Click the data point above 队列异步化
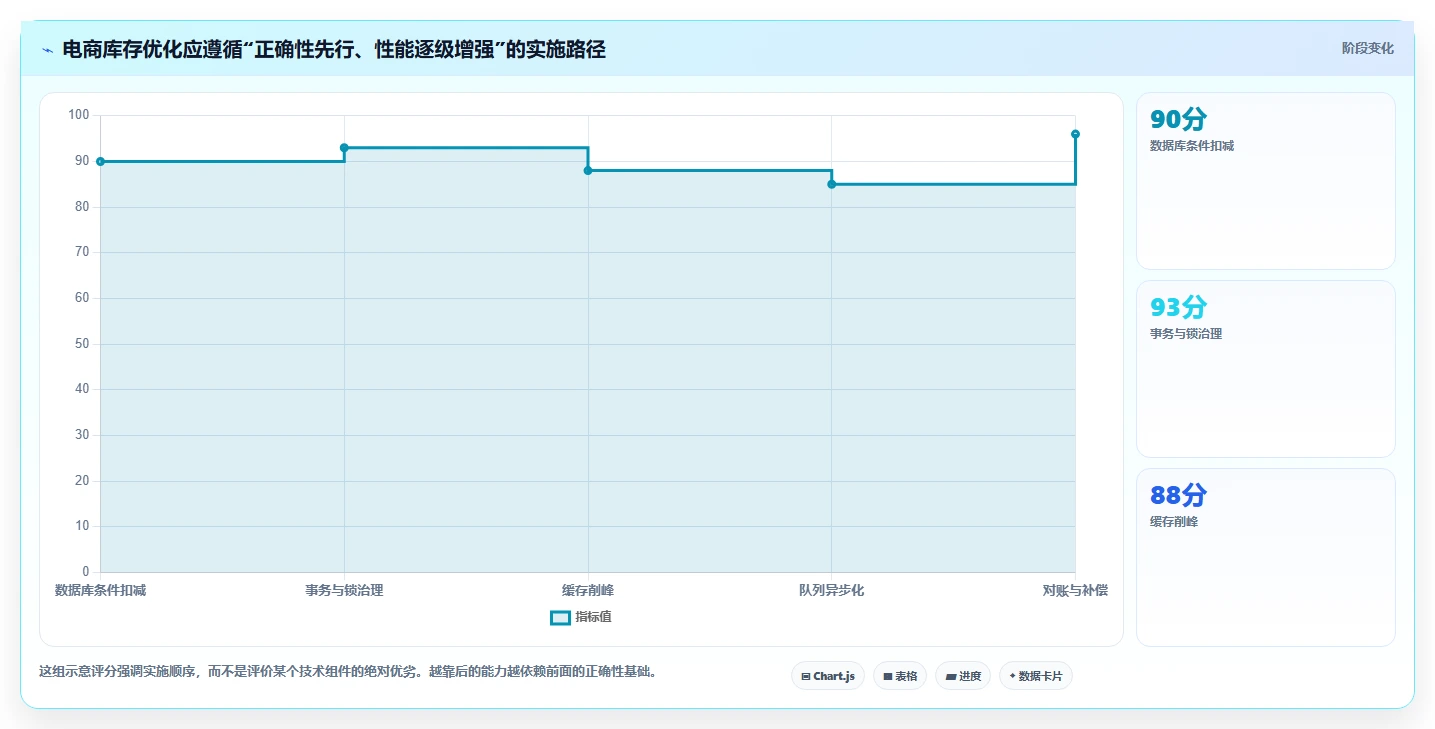 [x=832, y=184]
